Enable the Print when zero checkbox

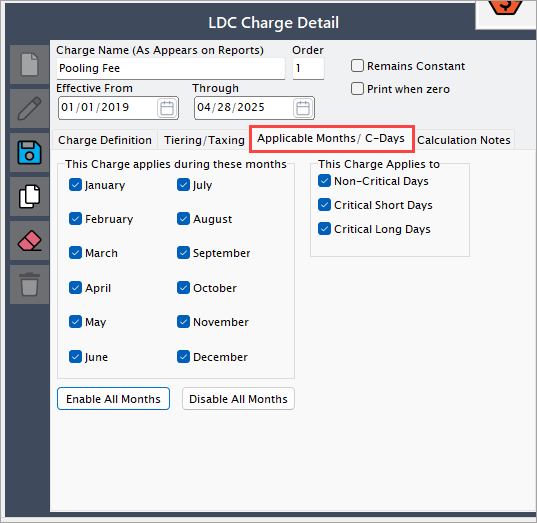click(357, 89)
